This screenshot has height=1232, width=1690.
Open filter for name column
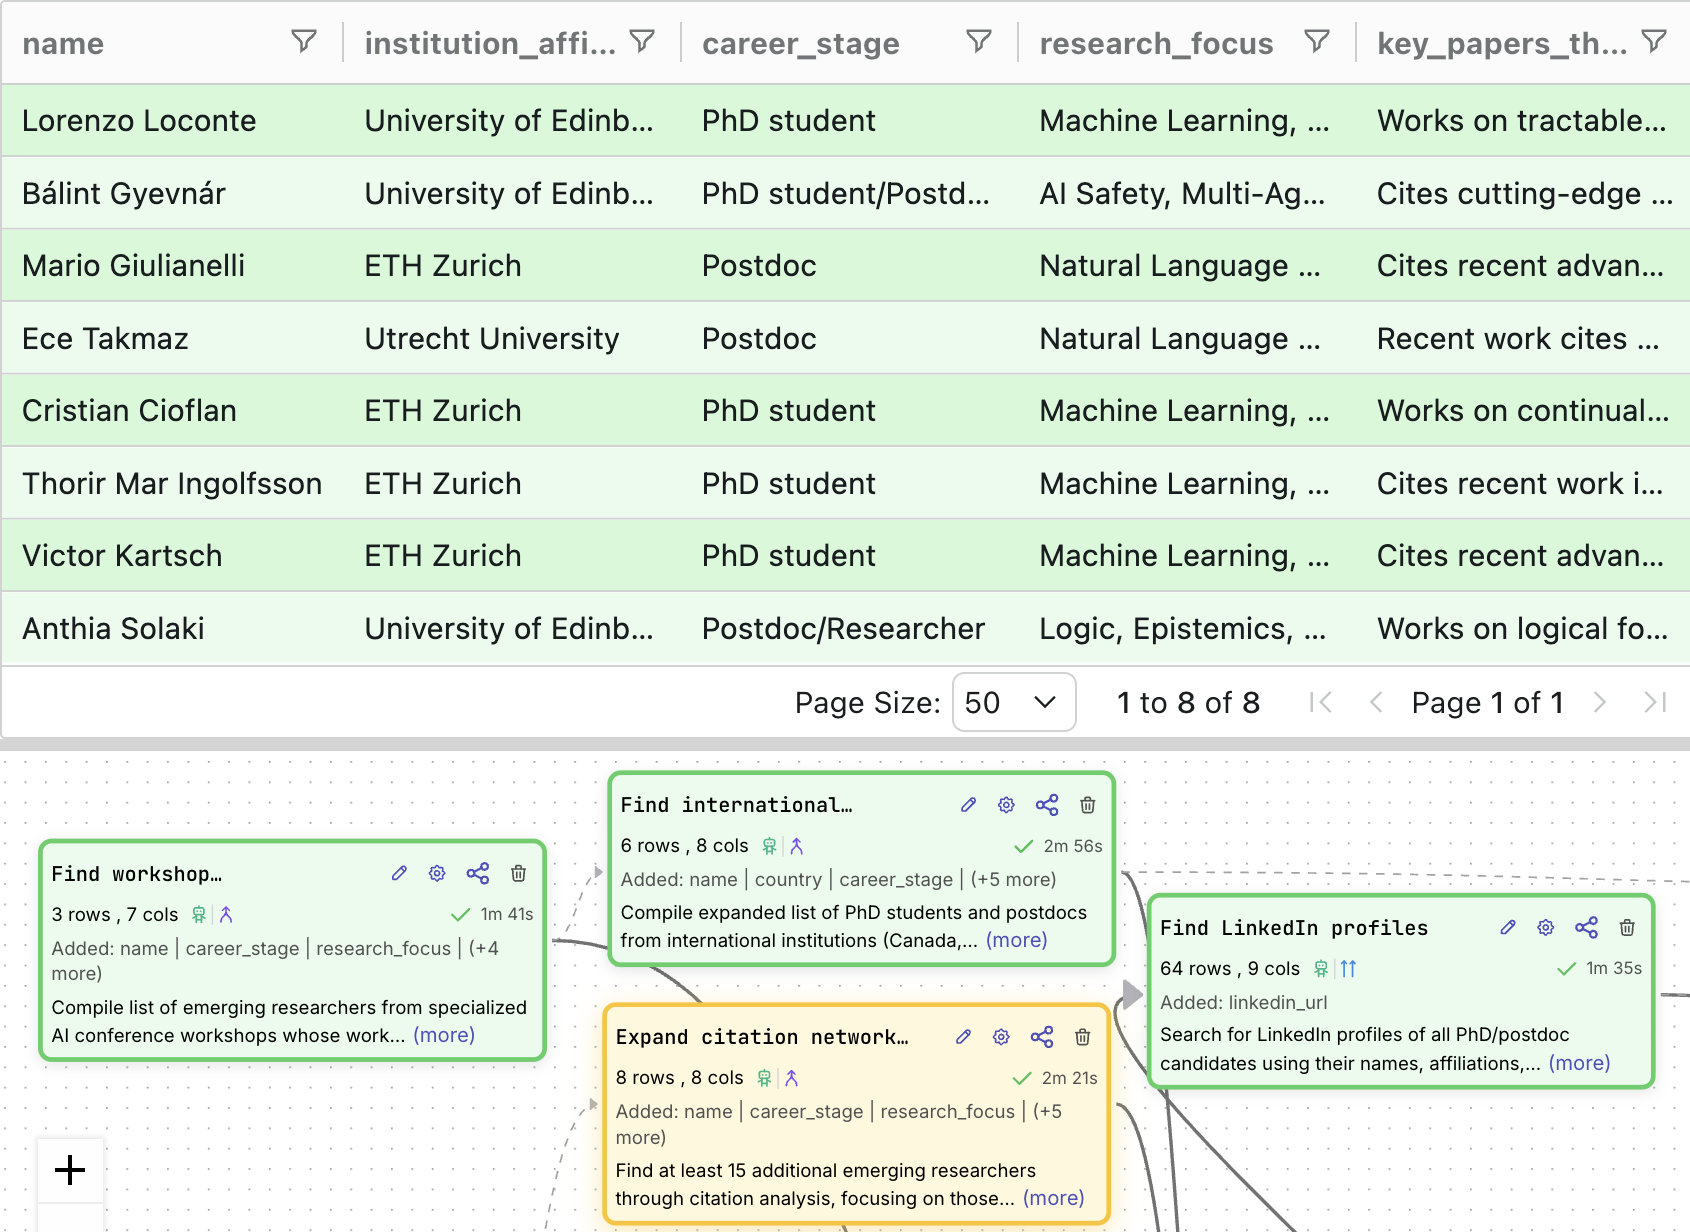coord(304,42)
